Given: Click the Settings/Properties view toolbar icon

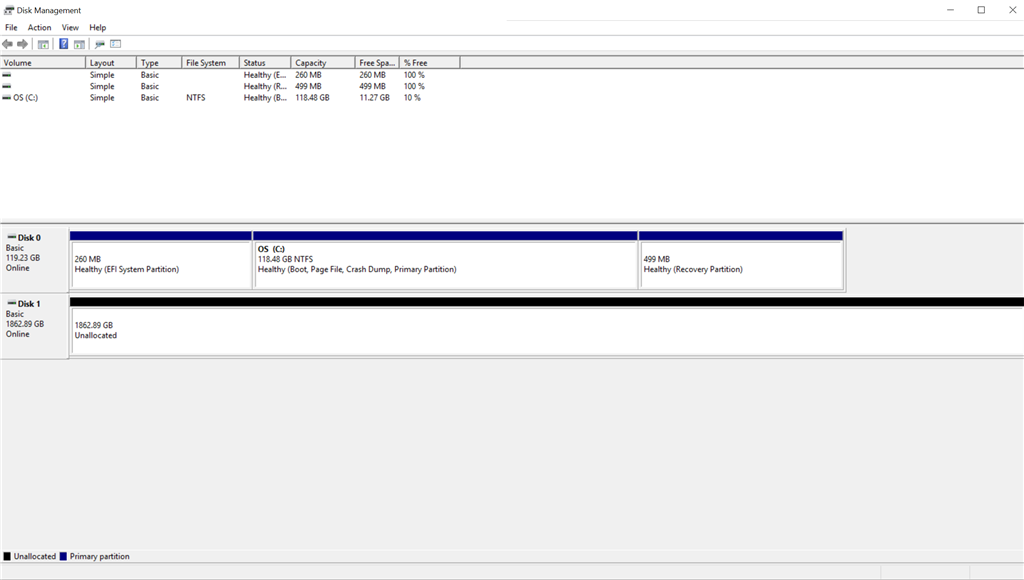Looking at the screenshot, I should coord(116,44).
